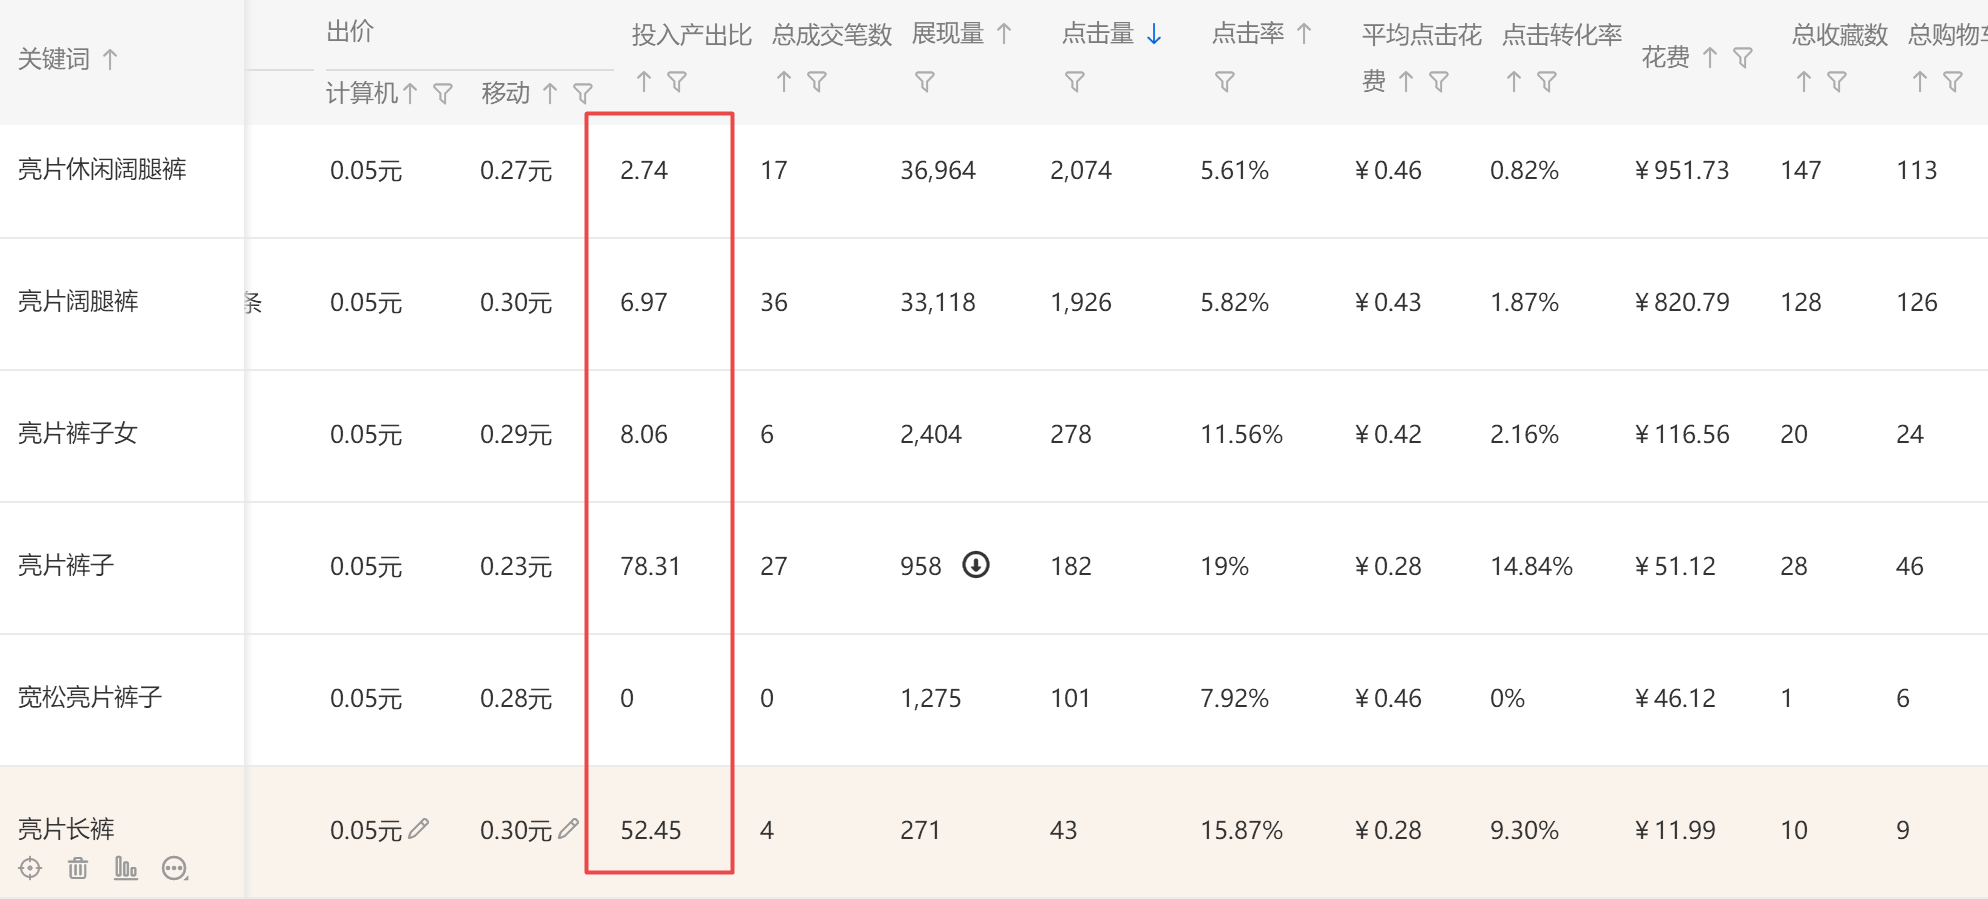Click spend value ¥46.12
The height and width of the screenshot is (899, 1988).
1675,698
